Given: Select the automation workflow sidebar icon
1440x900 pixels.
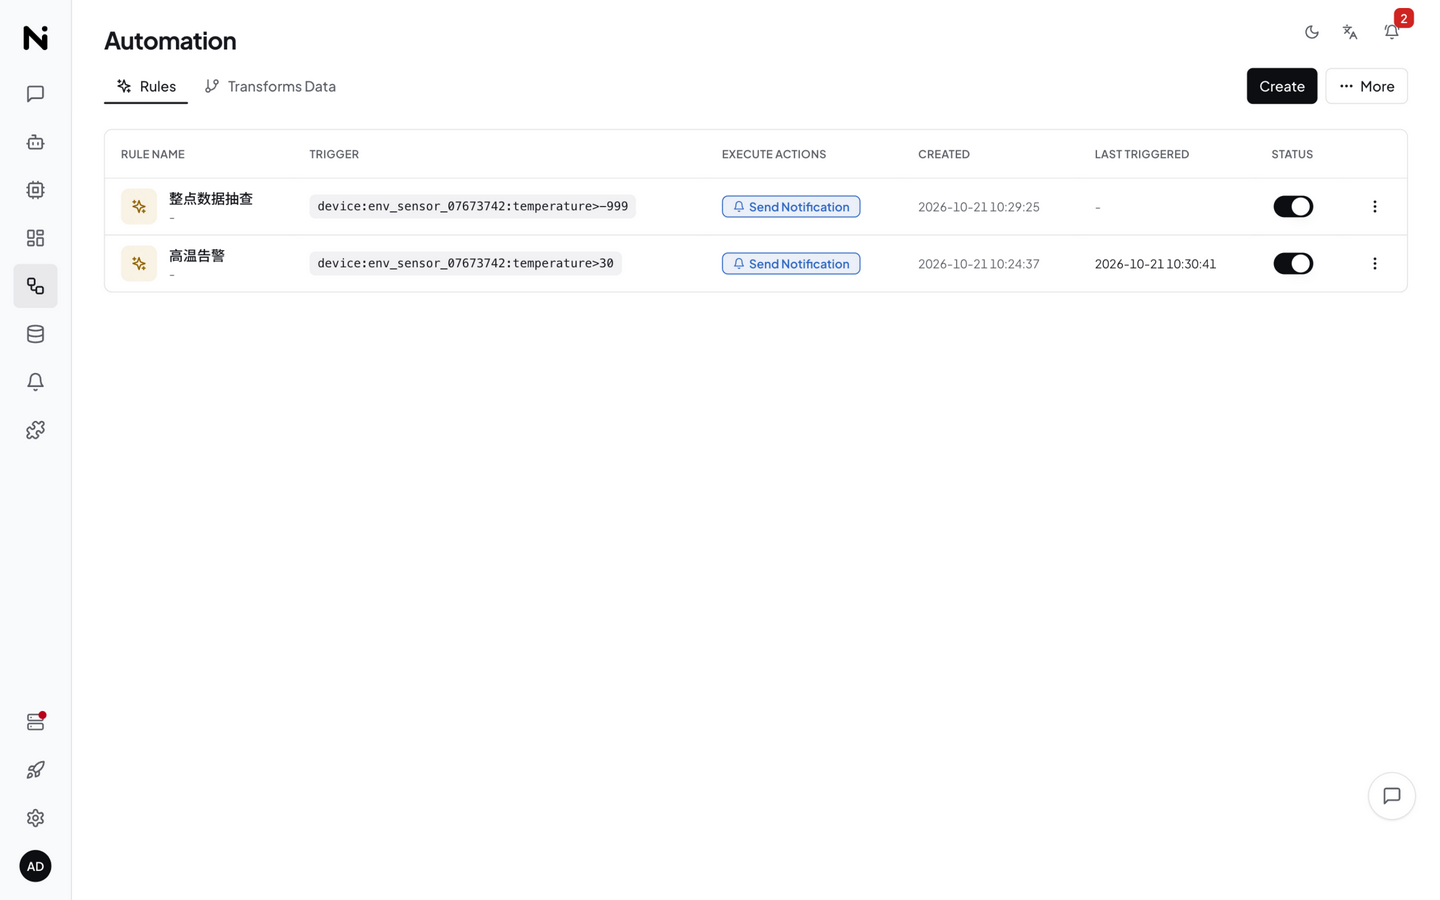Looking at the screenshot, I should pyautogui.click(x=35, y=286).
